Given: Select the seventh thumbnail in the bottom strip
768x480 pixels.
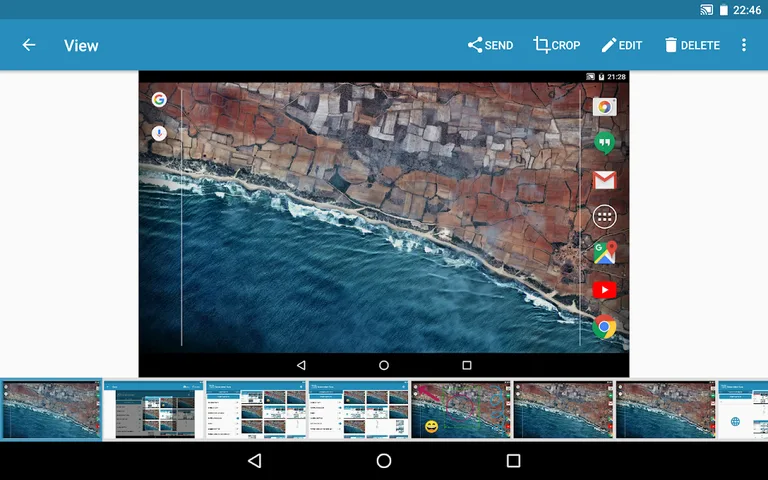Looking at the screenshot, I should coord(665,410).
